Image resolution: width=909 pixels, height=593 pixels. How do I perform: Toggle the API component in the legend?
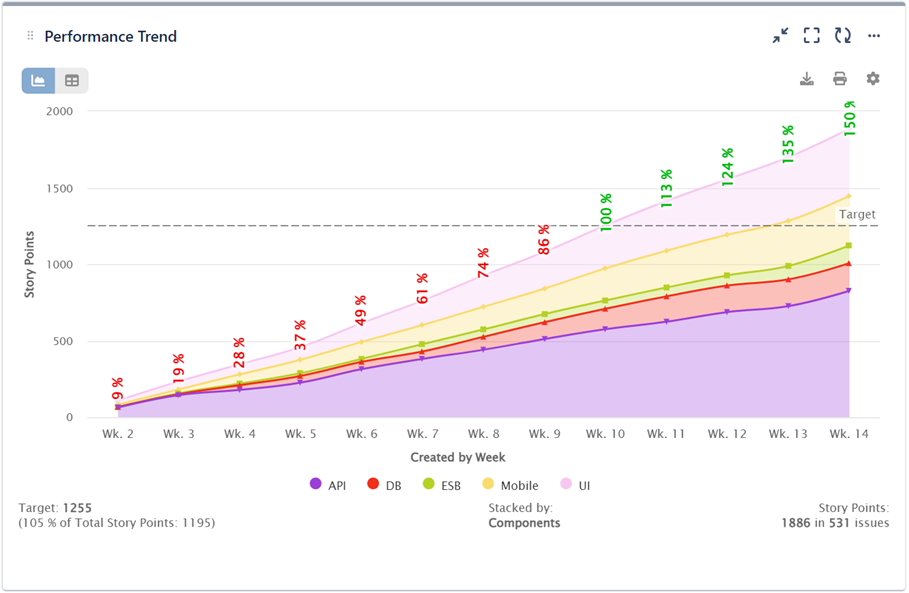(x=329, y=483)
